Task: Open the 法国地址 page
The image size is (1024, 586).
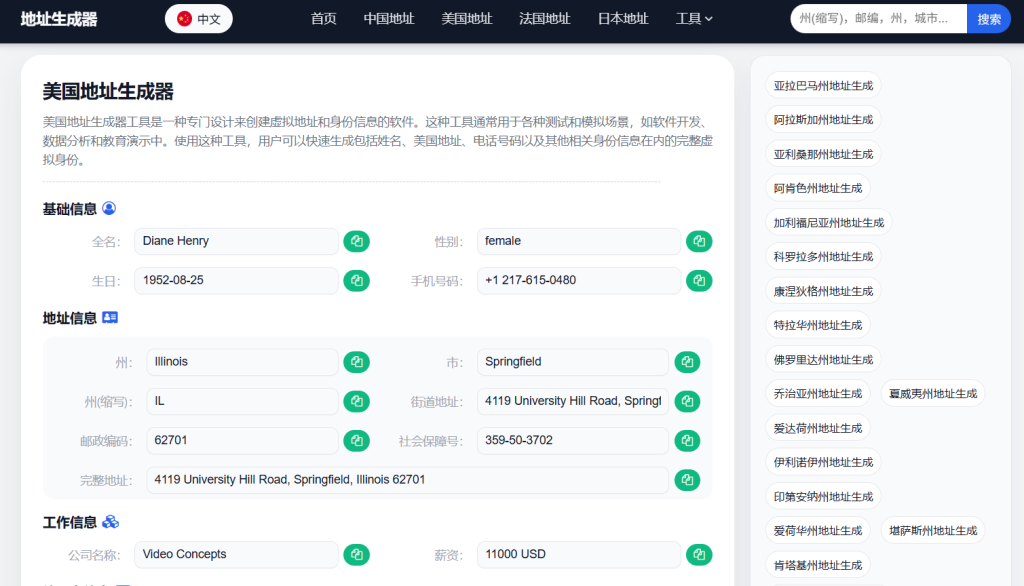Action: click(544, 18)
